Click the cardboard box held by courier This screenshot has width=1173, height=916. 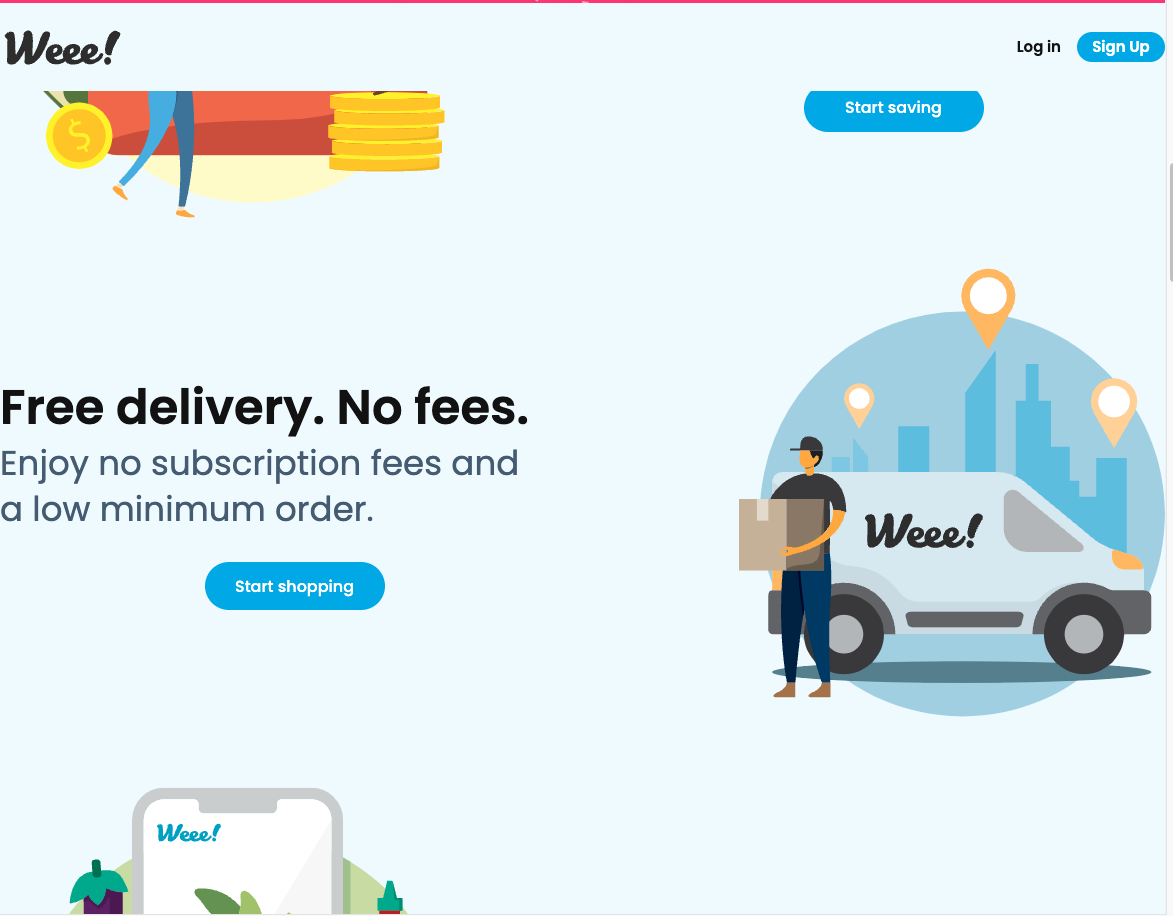[x=781, y=534]
